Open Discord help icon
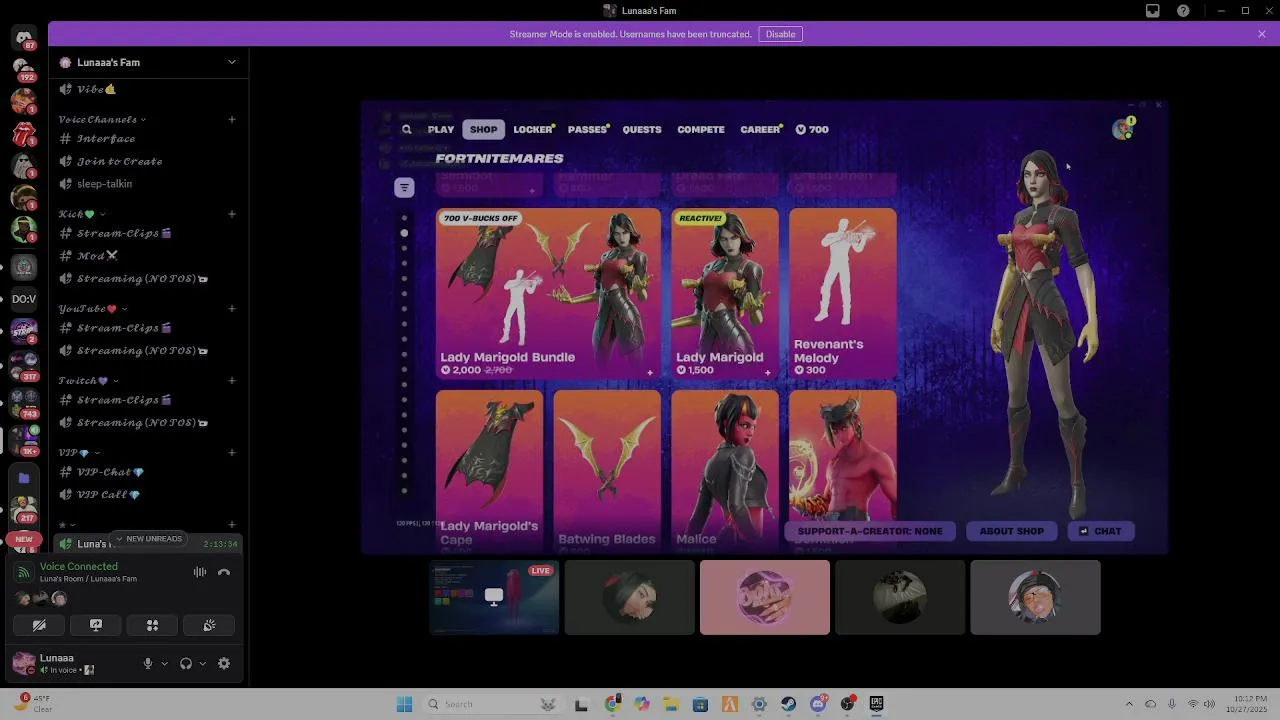Image resolution: width=1280 pixels, height=720 pixels. click(1183, 11)
